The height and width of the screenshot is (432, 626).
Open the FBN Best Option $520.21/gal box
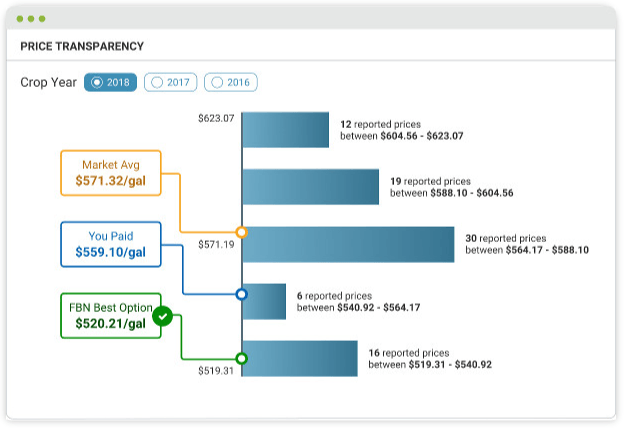(111, 316)
